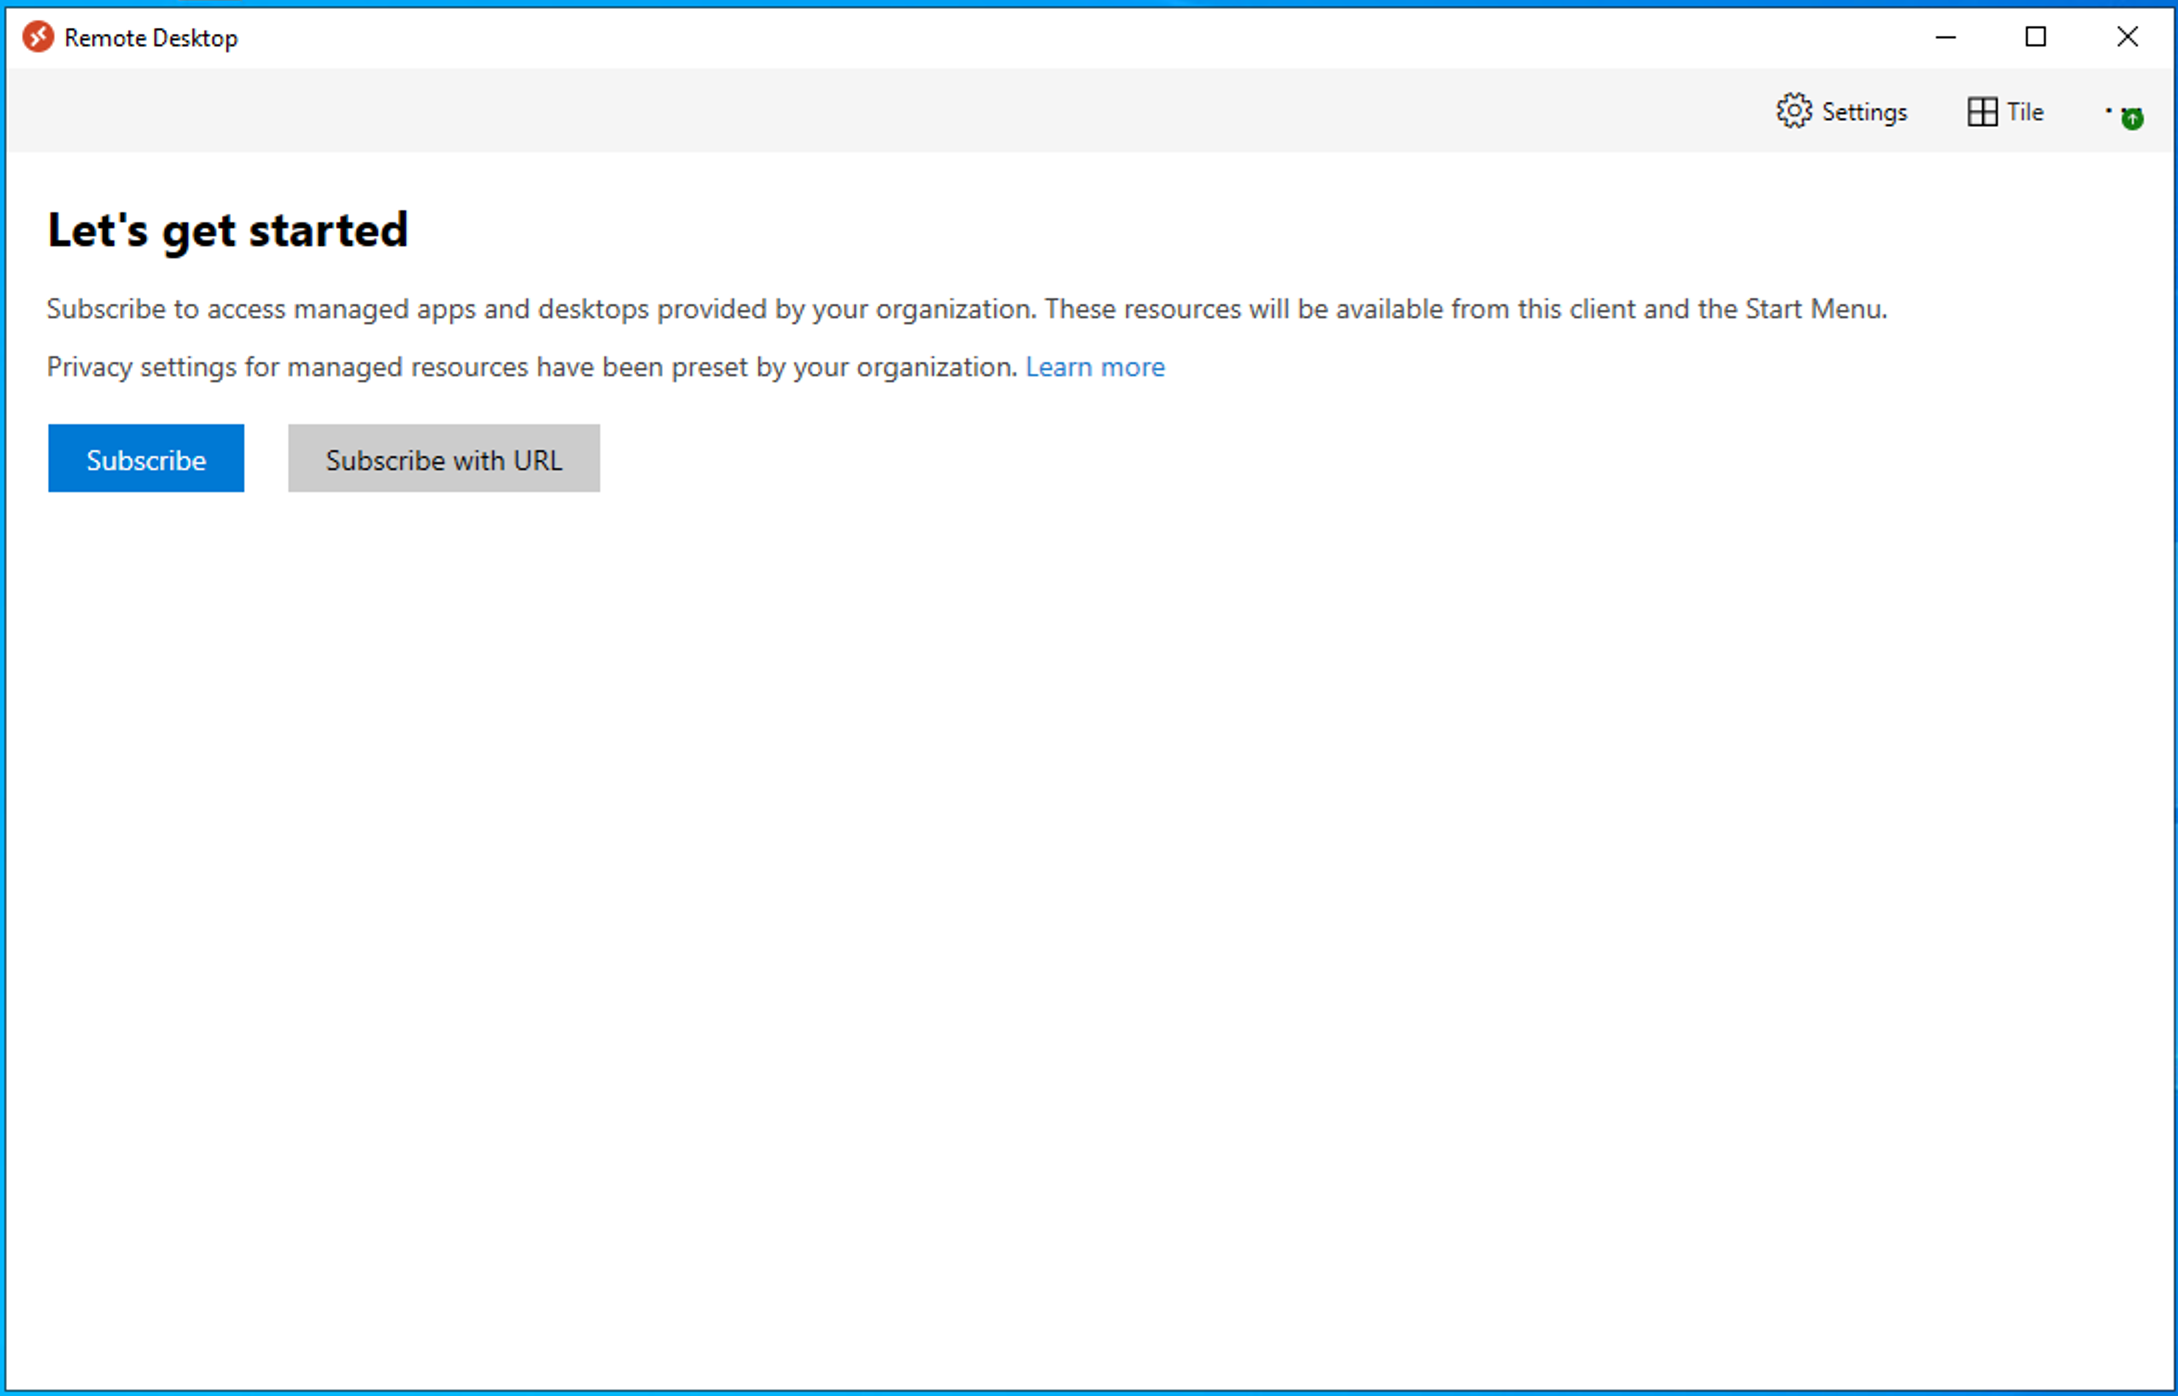Minimize the Remote Desktop window
Viewport: 2178px width, 1396px height.
point(1945,37)
